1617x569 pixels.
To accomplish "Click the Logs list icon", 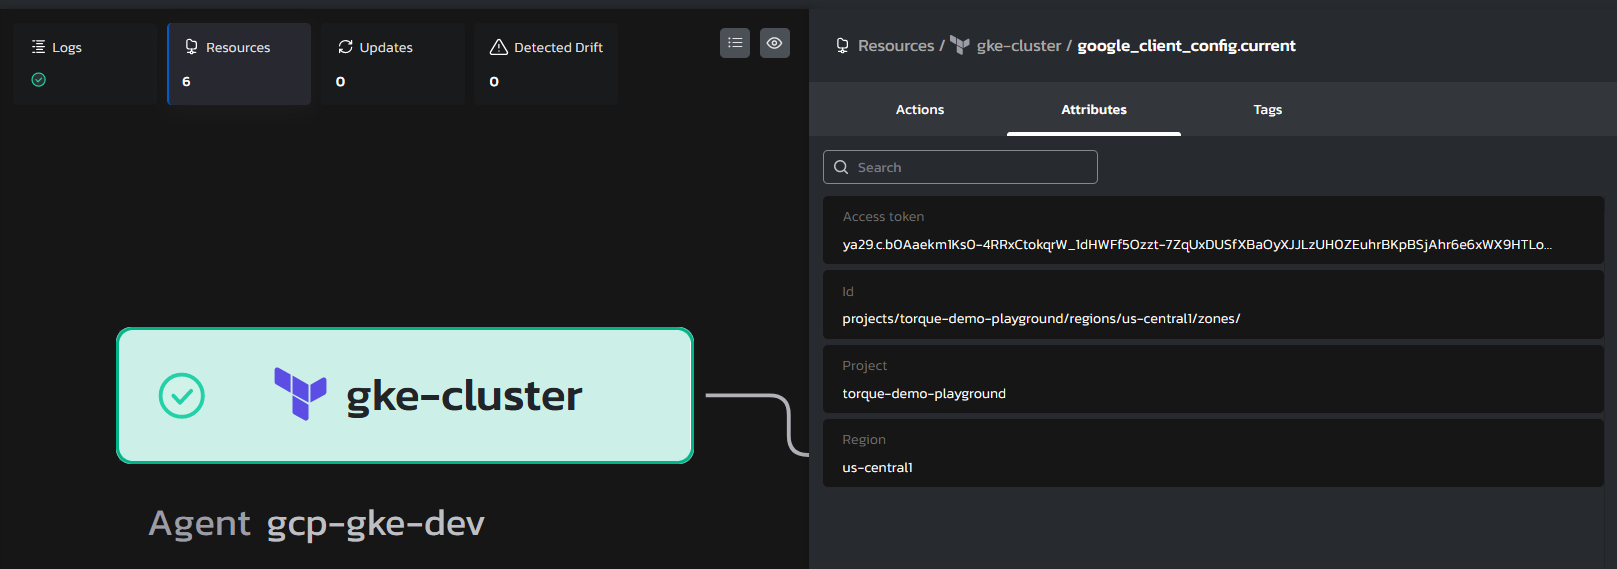I will [38, 47].
